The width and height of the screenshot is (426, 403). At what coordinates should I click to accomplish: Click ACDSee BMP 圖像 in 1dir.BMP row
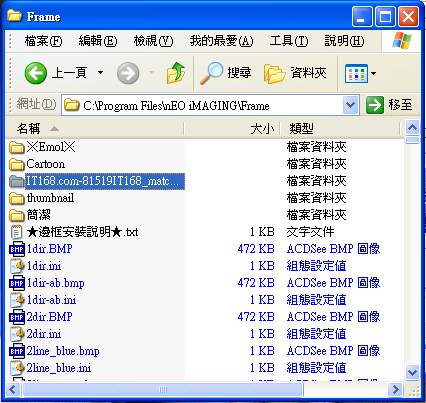[x=333, y=249]
